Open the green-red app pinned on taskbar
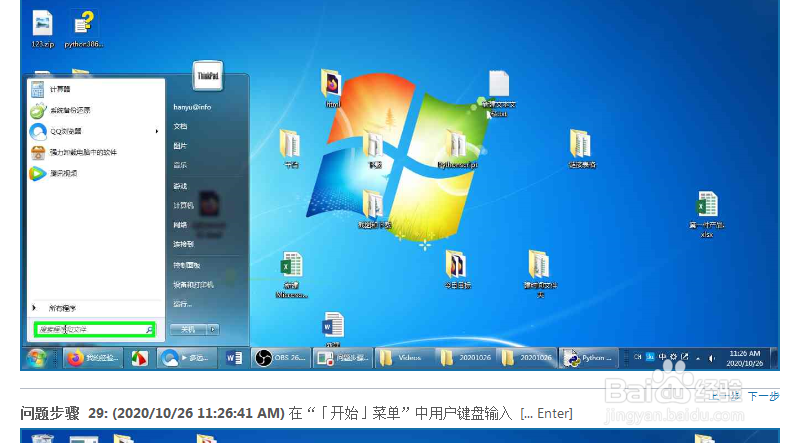The image size is (788, 443). point(139,358)
